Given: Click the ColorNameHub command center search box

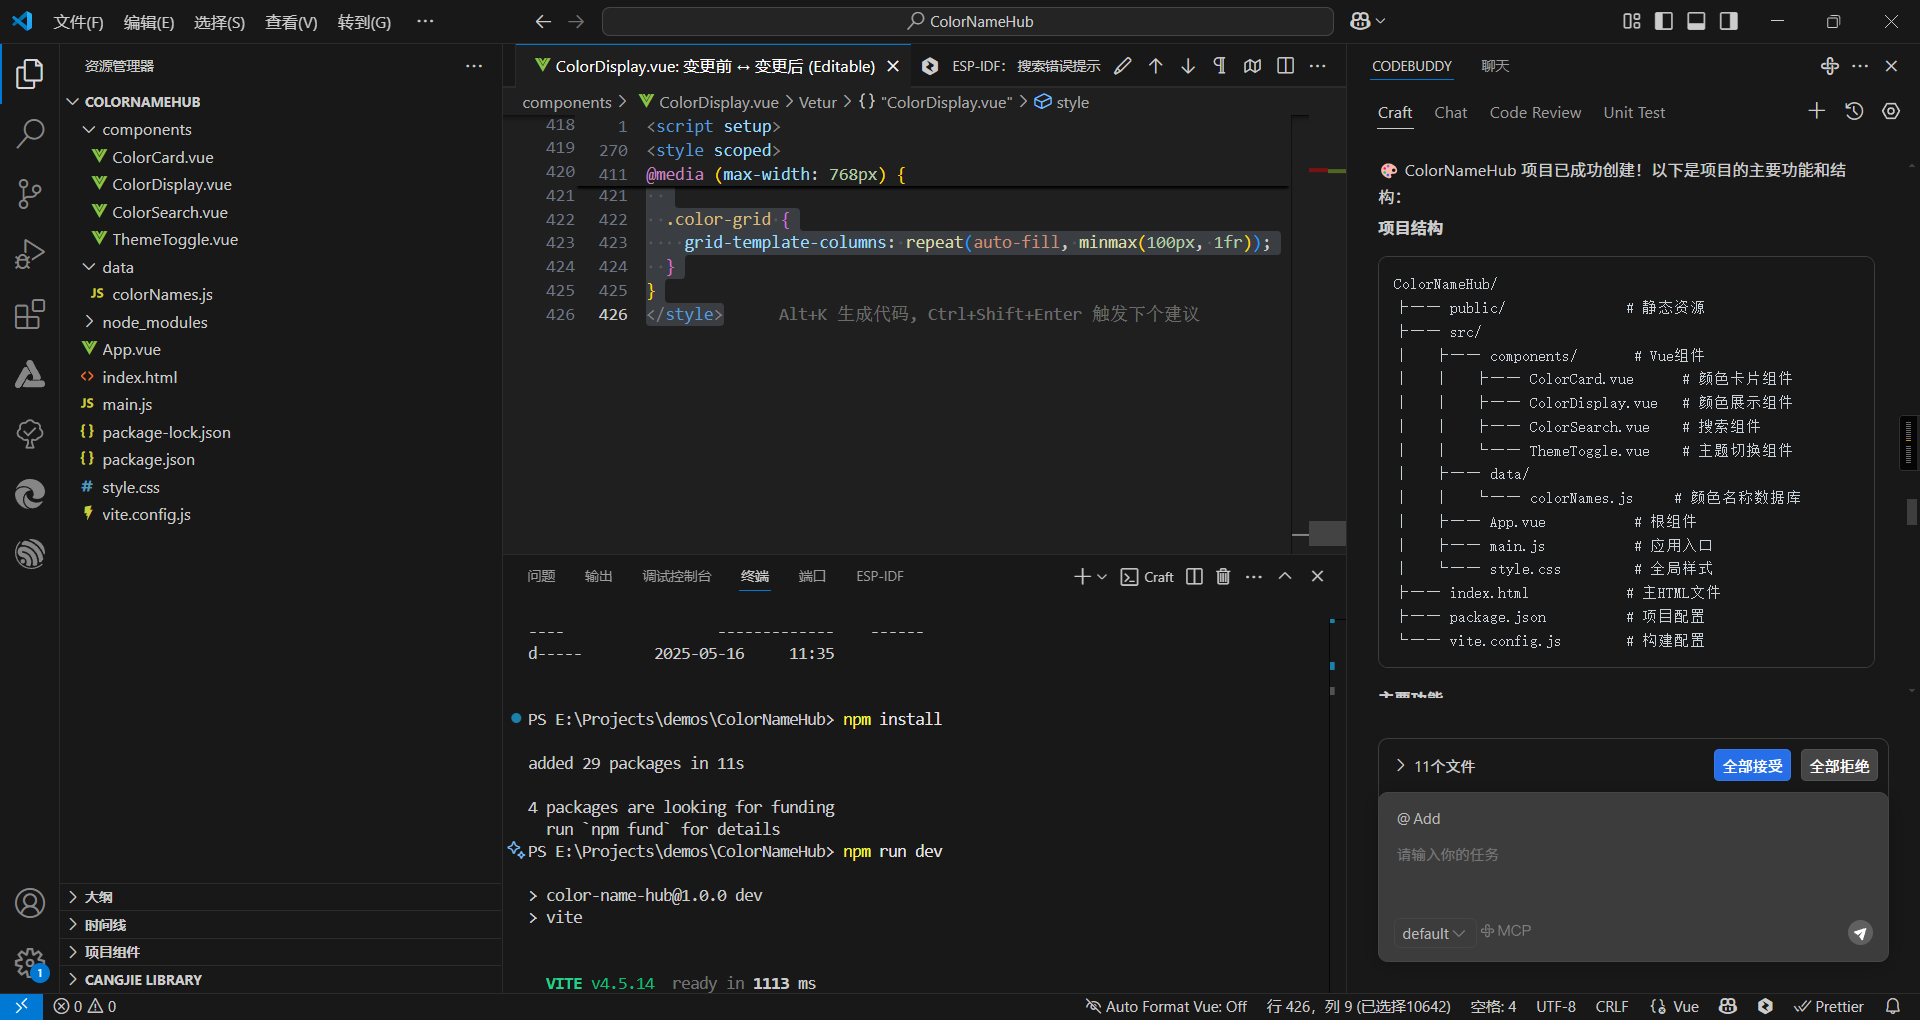Looking at the screenshot, I should tap(968, 21).
